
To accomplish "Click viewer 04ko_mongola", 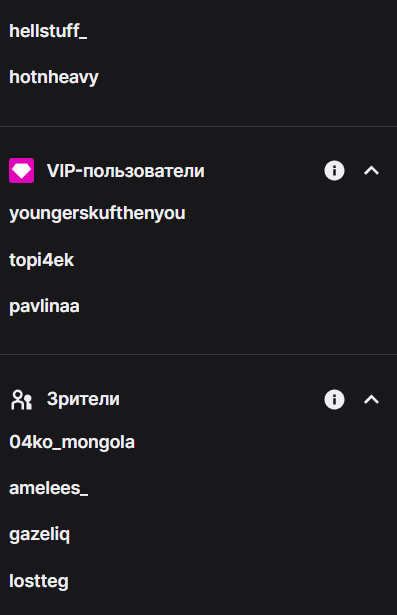I will click(72, 442).
